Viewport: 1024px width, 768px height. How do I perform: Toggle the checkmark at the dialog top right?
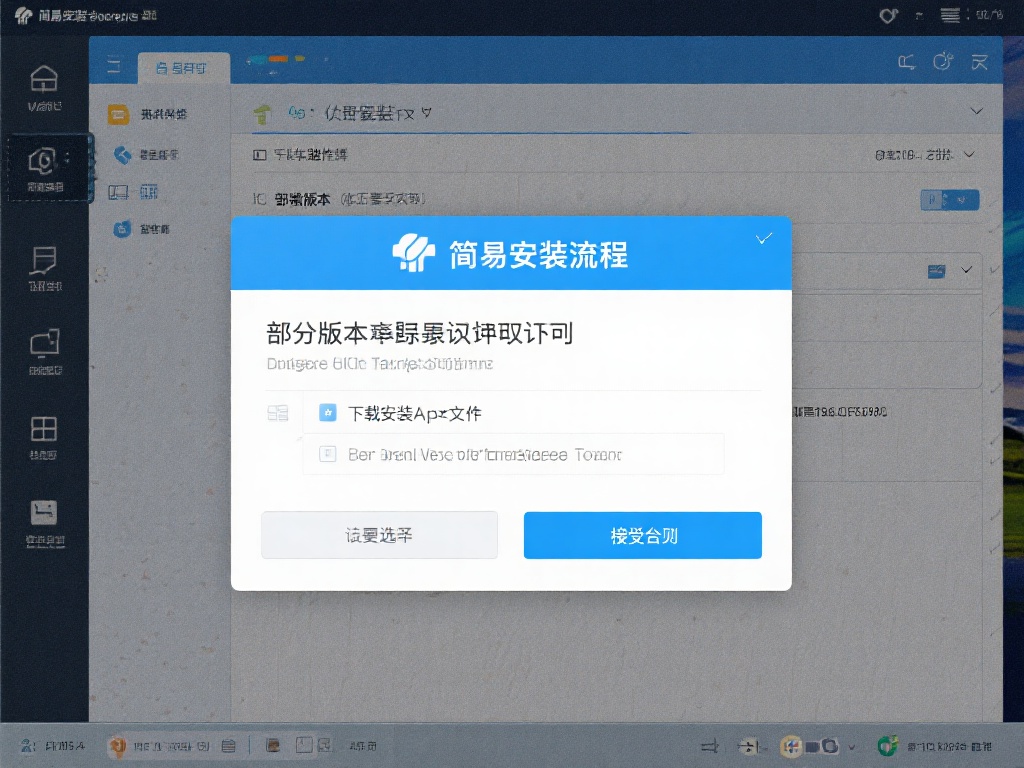765,238
